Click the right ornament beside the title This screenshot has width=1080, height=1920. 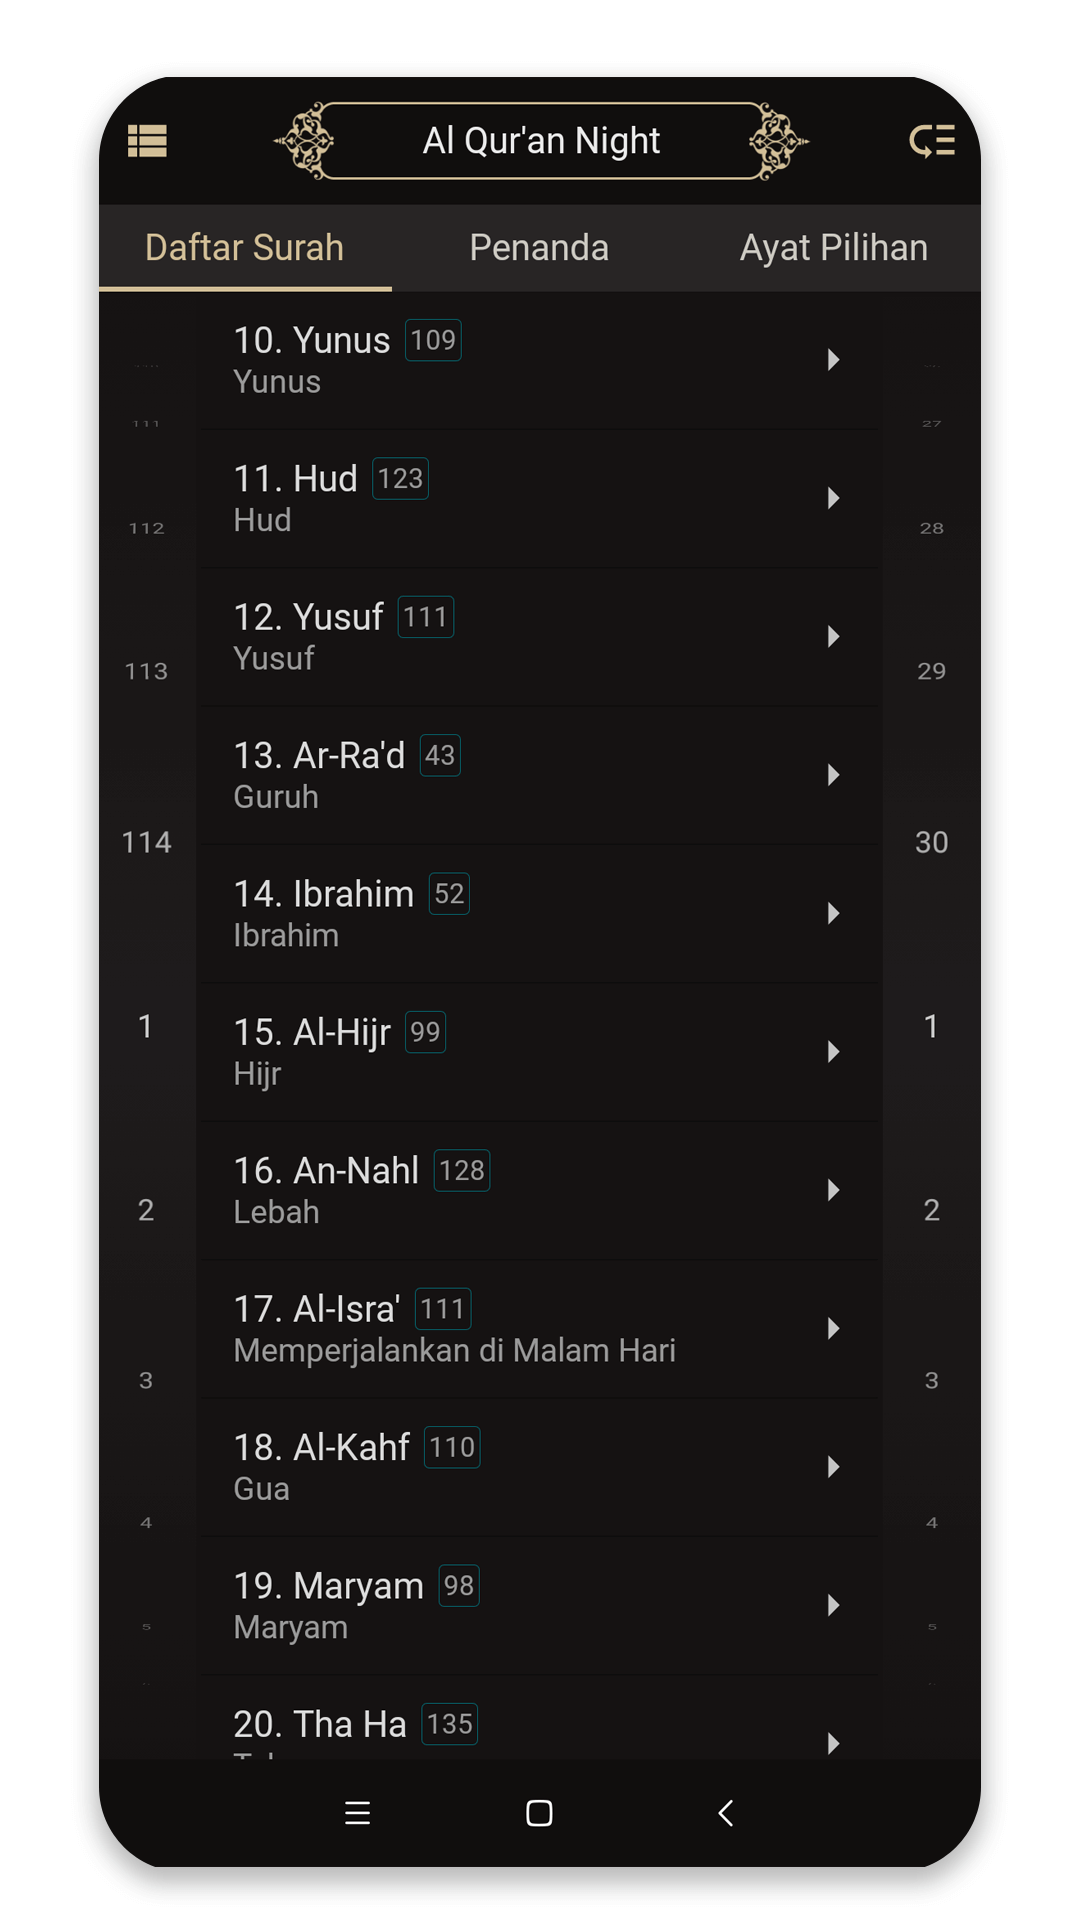(x=778, y=141)
